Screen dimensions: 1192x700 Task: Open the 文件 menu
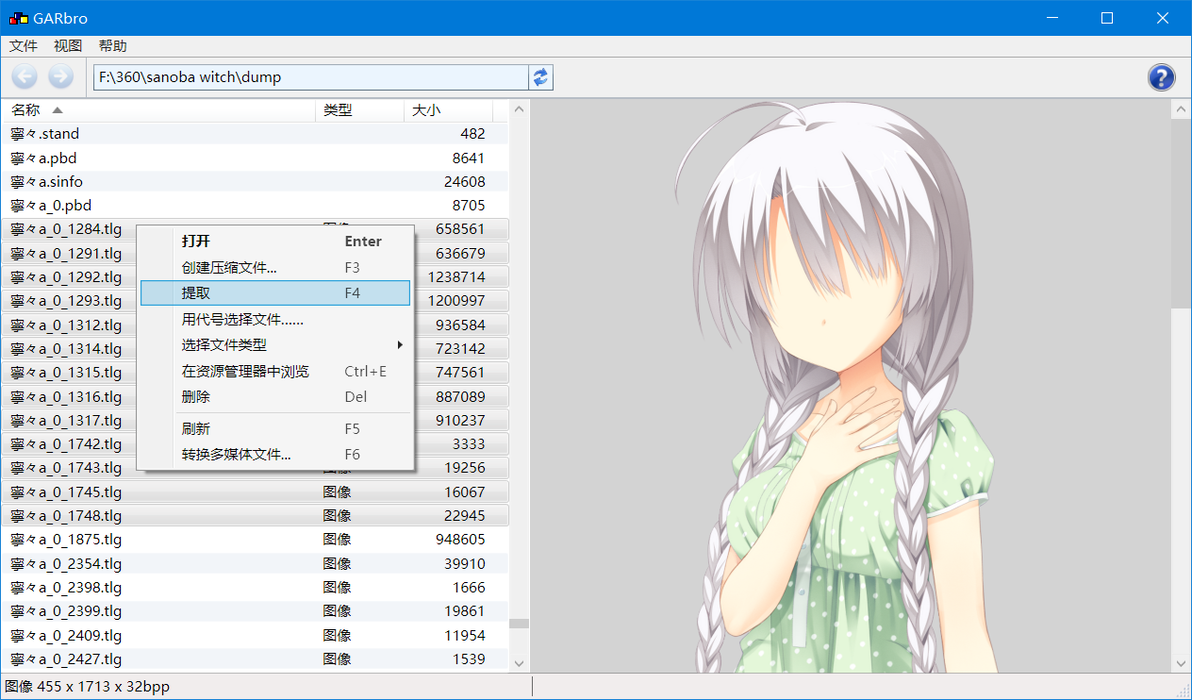pyautogui.click(x=23, y=46)
